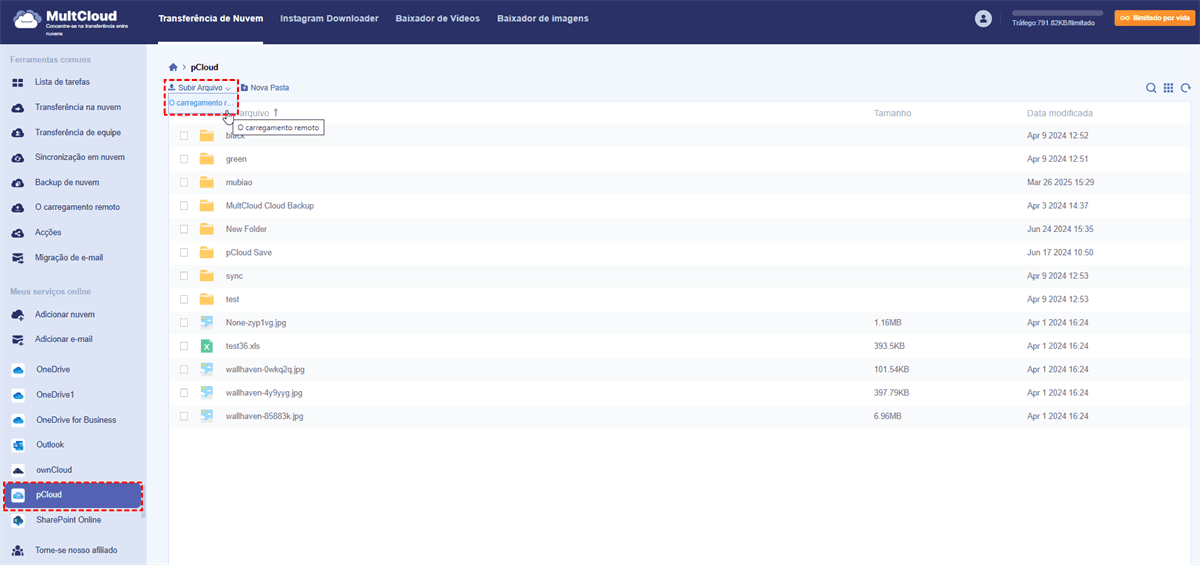Click the Ilimitado por vida button
This screenshot has height=565, width=1200.
(x=1153, y=18)
